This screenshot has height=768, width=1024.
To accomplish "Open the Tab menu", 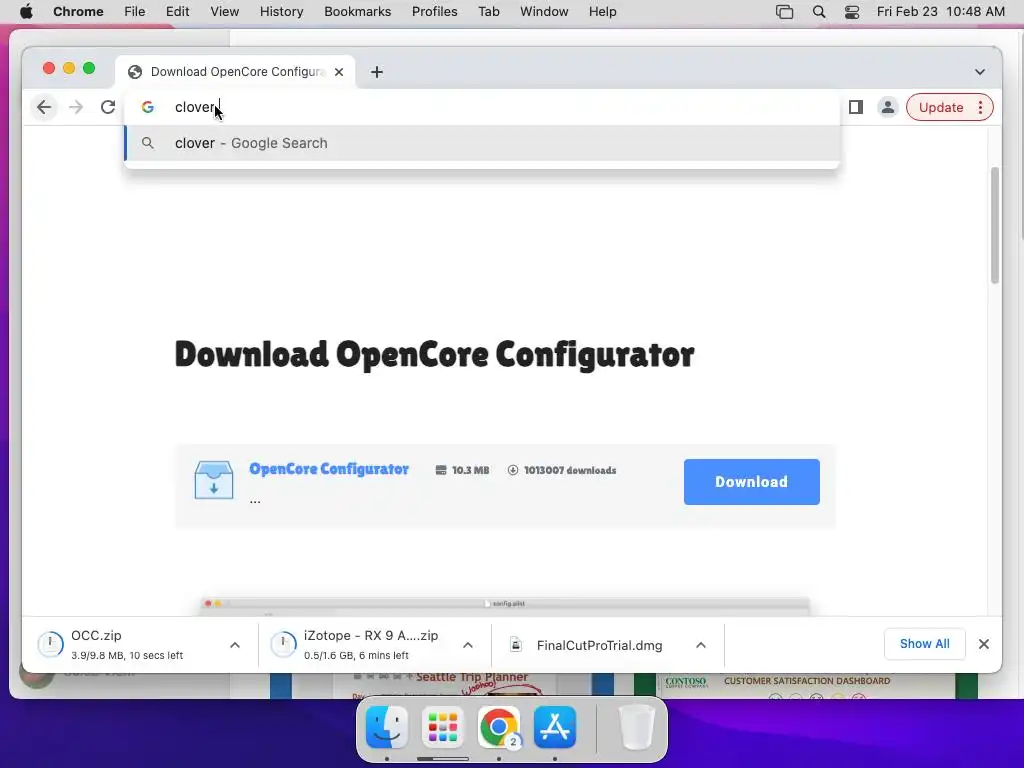I will pyautogui.click(x=488, y=12).
